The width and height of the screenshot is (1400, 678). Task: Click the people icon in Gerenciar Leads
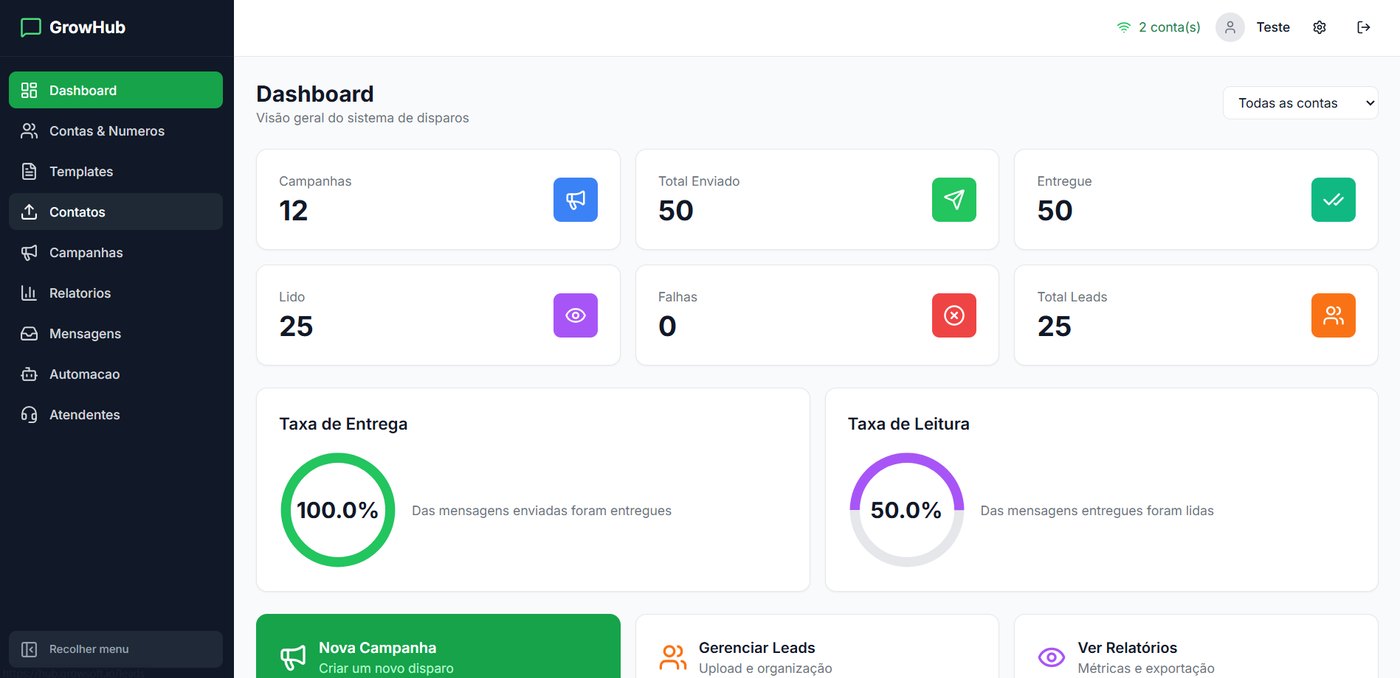click(673, 657)
